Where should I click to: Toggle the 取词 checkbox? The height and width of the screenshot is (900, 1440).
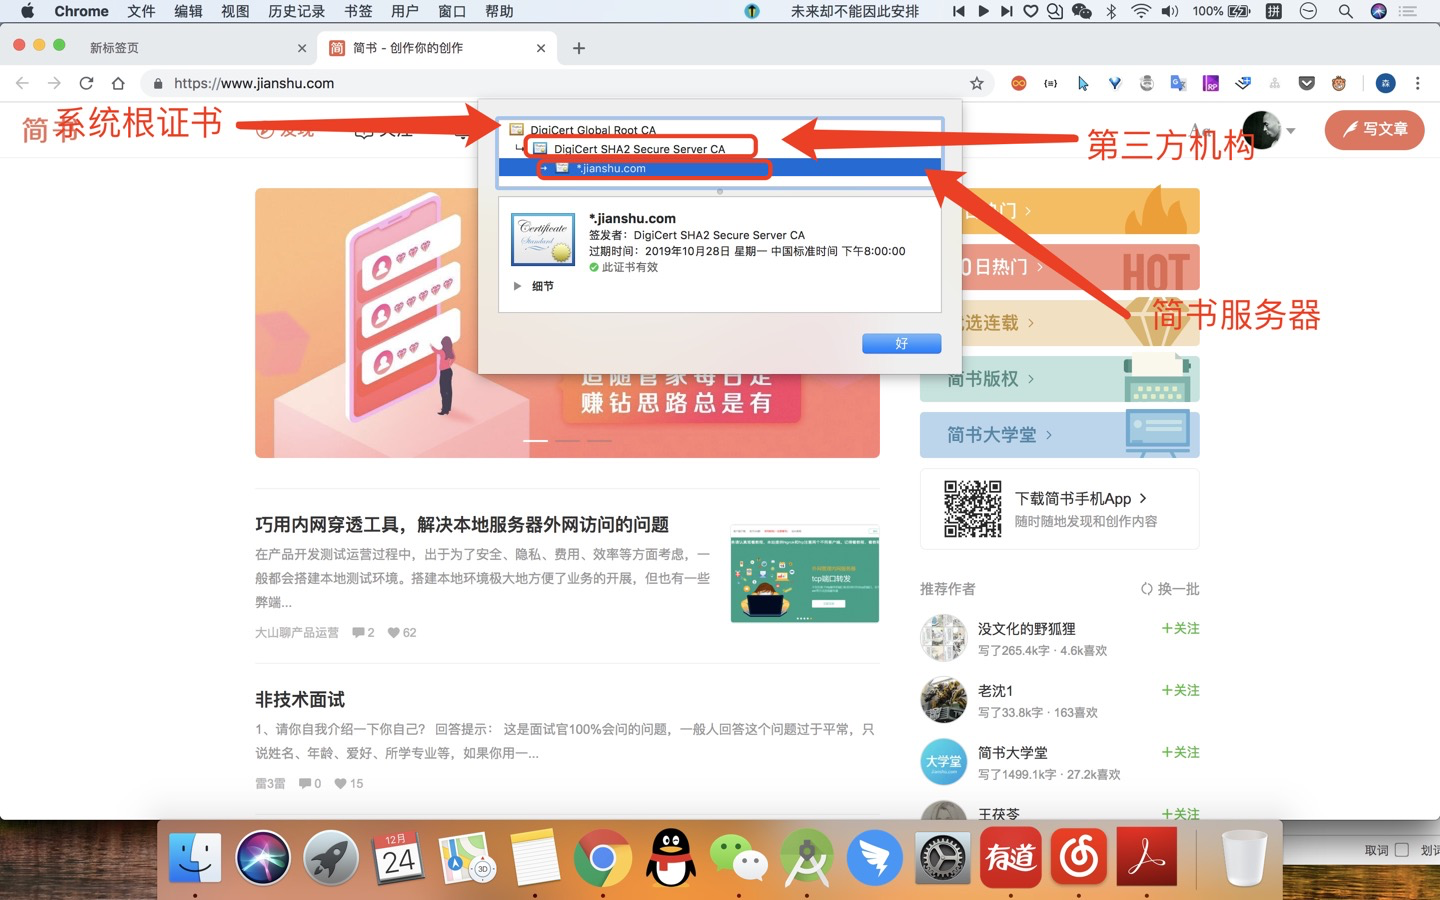point(1401,850)
